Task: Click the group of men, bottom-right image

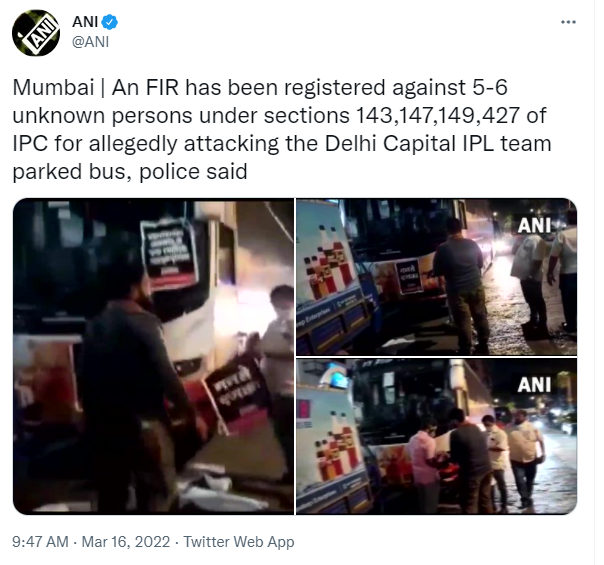Action: click(x=476, y=458)
